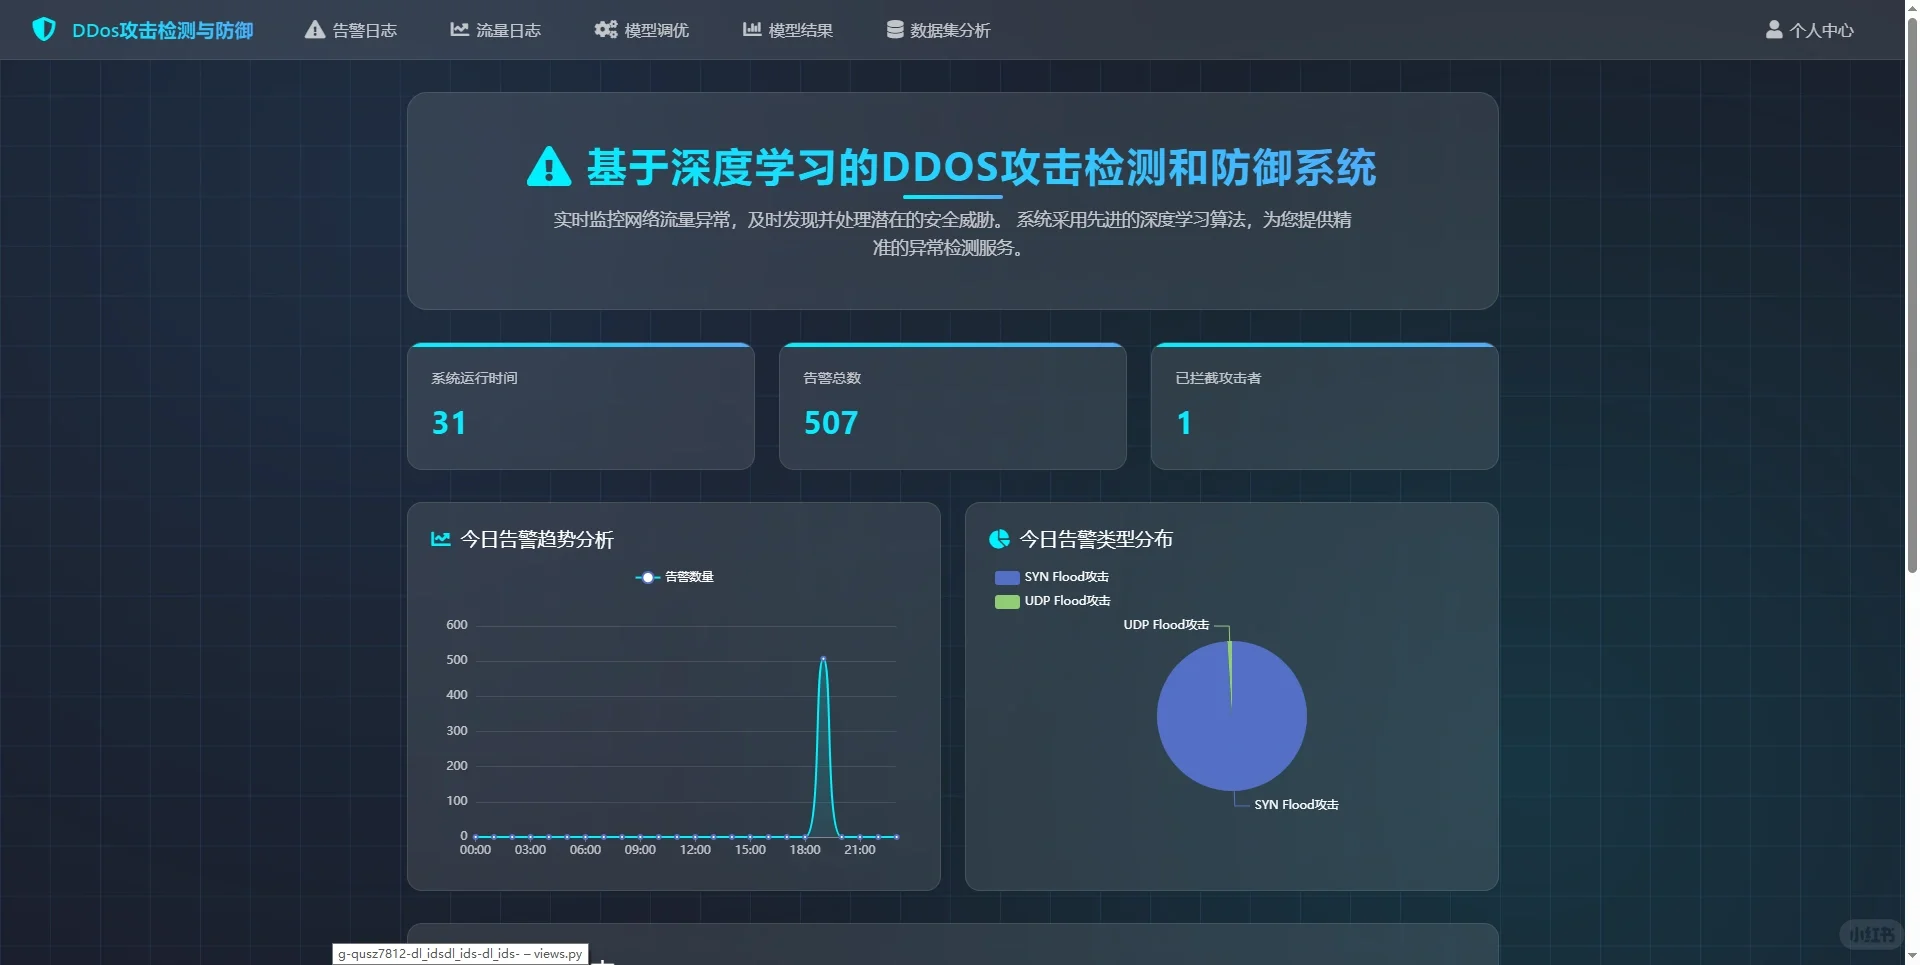Click the line chart icon beside 流量日志
This screenshot has width=1920, height=965.
[x=458, y=29]
